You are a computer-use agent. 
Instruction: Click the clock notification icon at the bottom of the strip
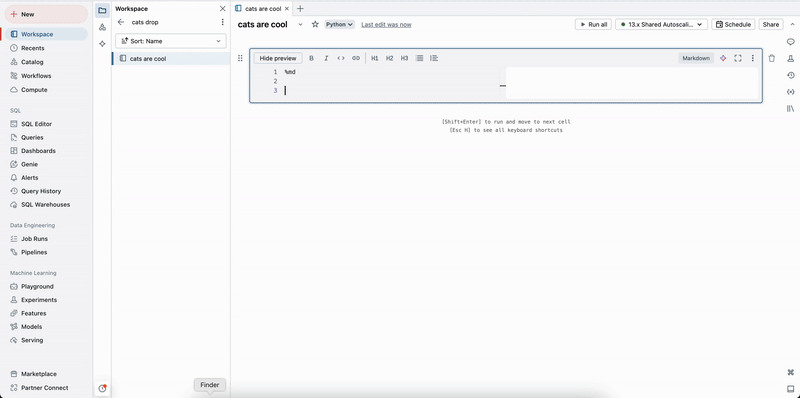click(x=102, y=388)
